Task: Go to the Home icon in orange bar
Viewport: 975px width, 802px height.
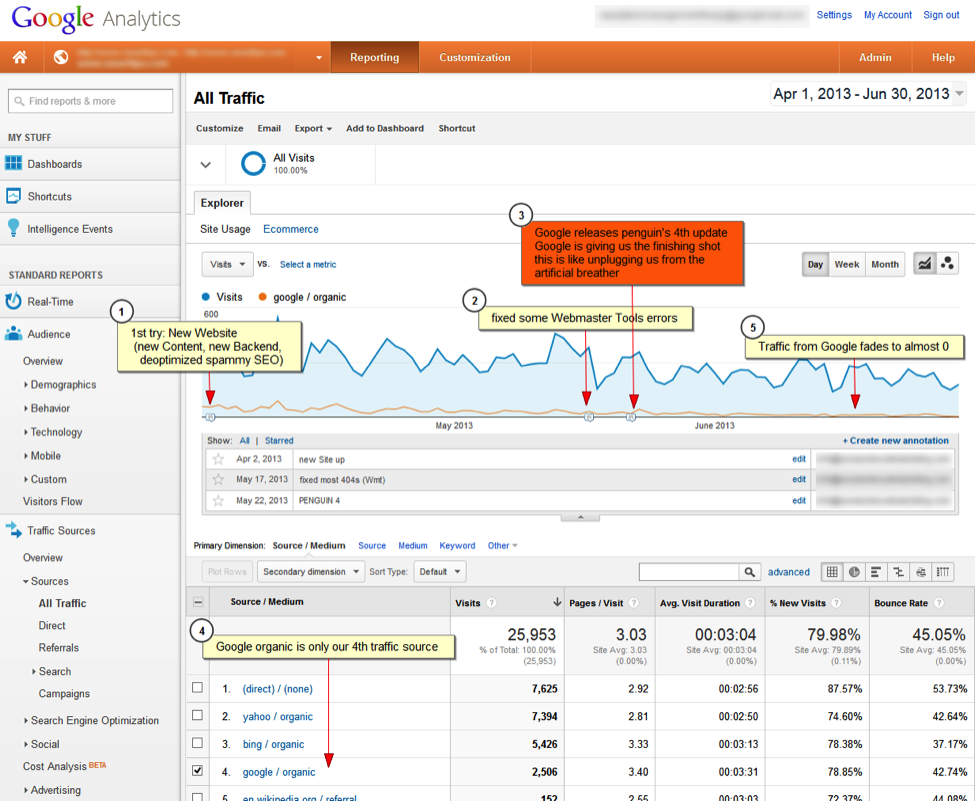Action: [x=20, y=57]
